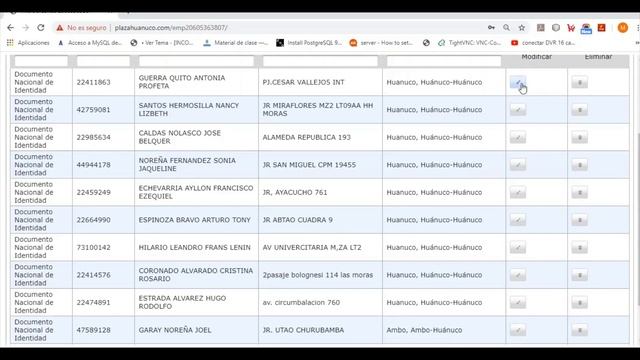The height and width of the screenshot is (360, 640).
Task: Remove the CALDAS NOLASCO JOSE BELQUER row
Action: click(x=579, y=138)
